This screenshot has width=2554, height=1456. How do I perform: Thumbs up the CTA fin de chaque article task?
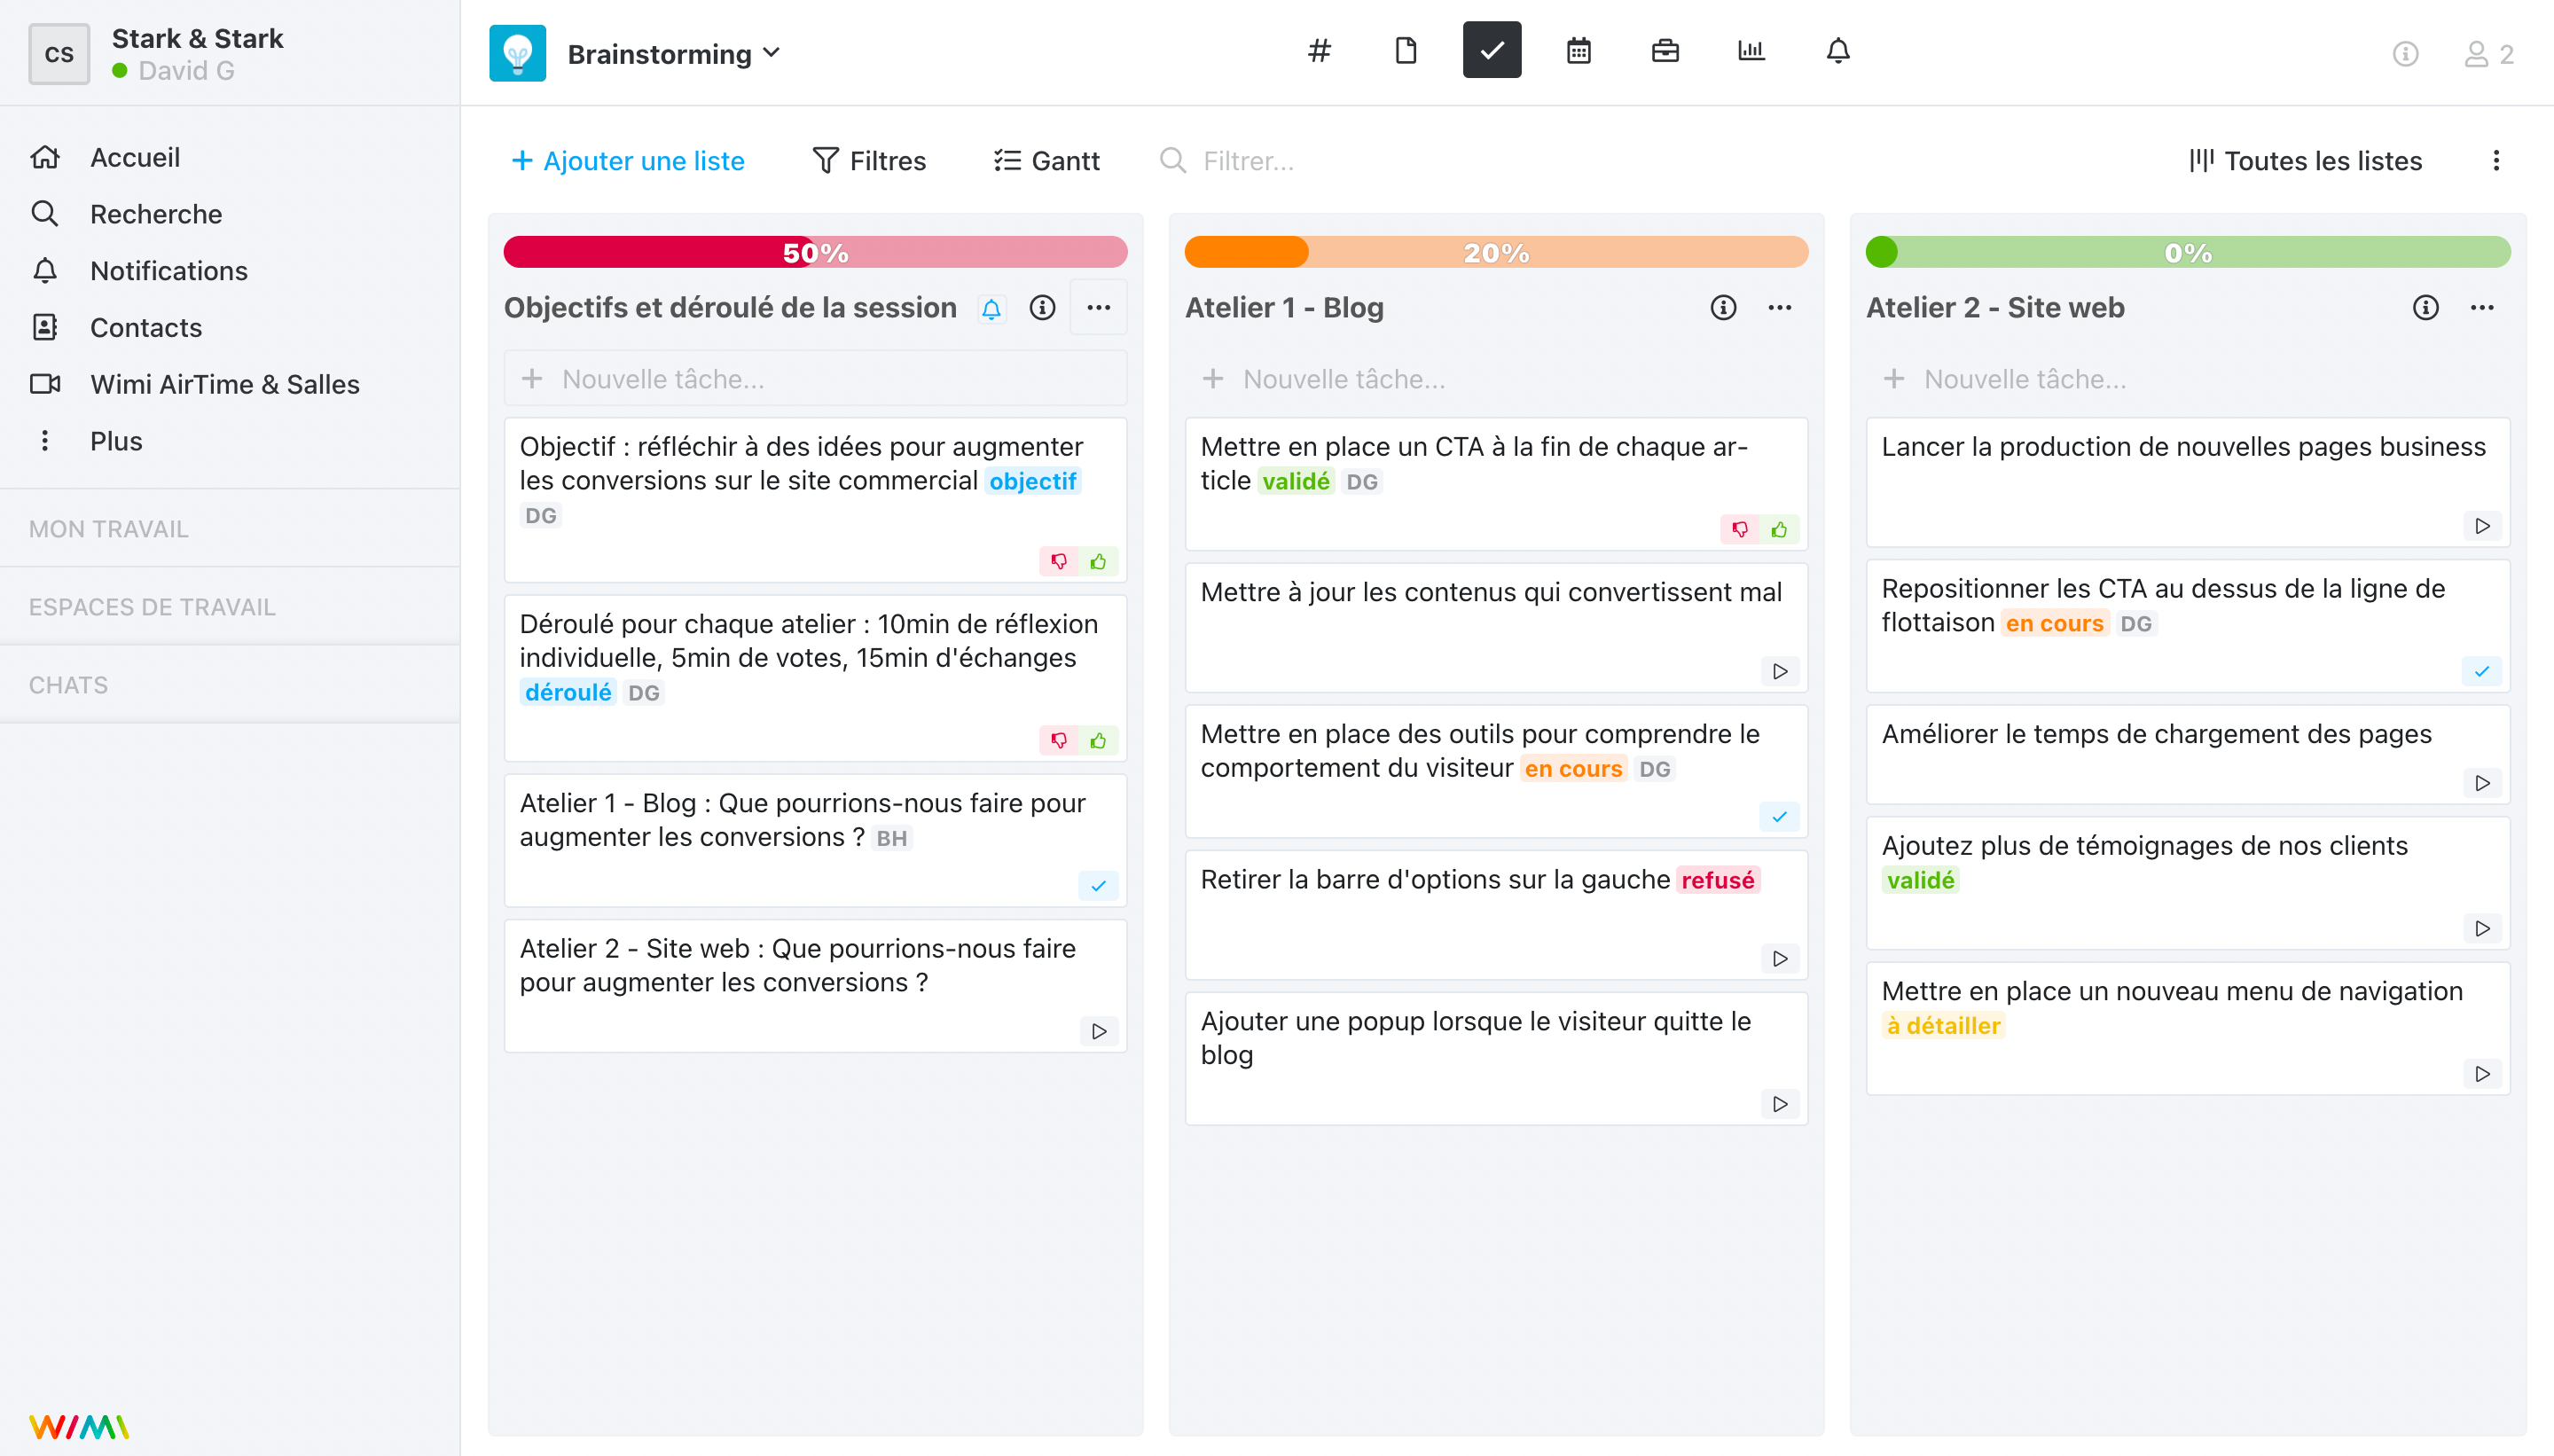click(1780, 529)
